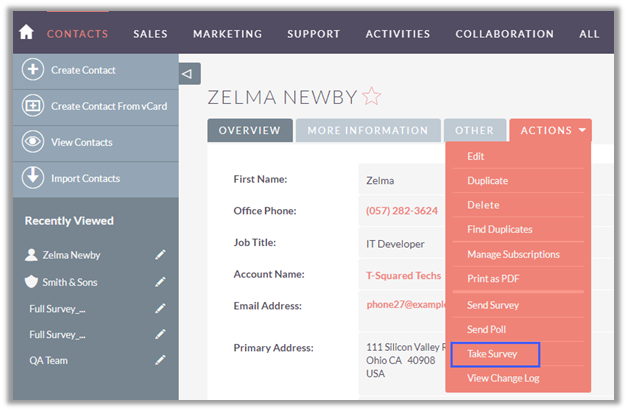Viewport: 627px width, 411px height.
Task: Click the Create Contact From vCard icon
Action: [33, 106]
